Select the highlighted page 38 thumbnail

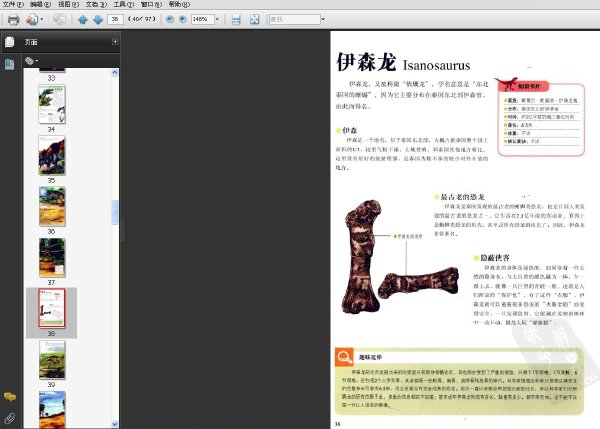click(52, 308)
